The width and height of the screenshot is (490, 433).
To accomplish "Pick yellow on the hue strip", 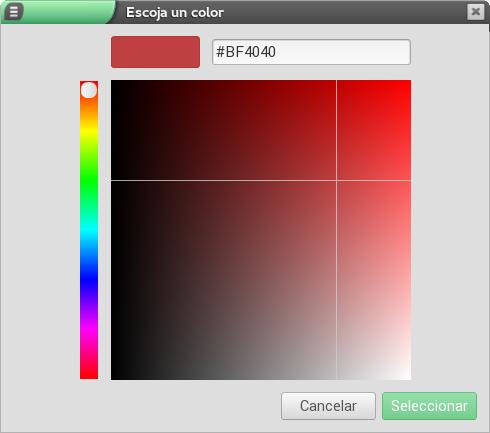I will click(89, 131).
